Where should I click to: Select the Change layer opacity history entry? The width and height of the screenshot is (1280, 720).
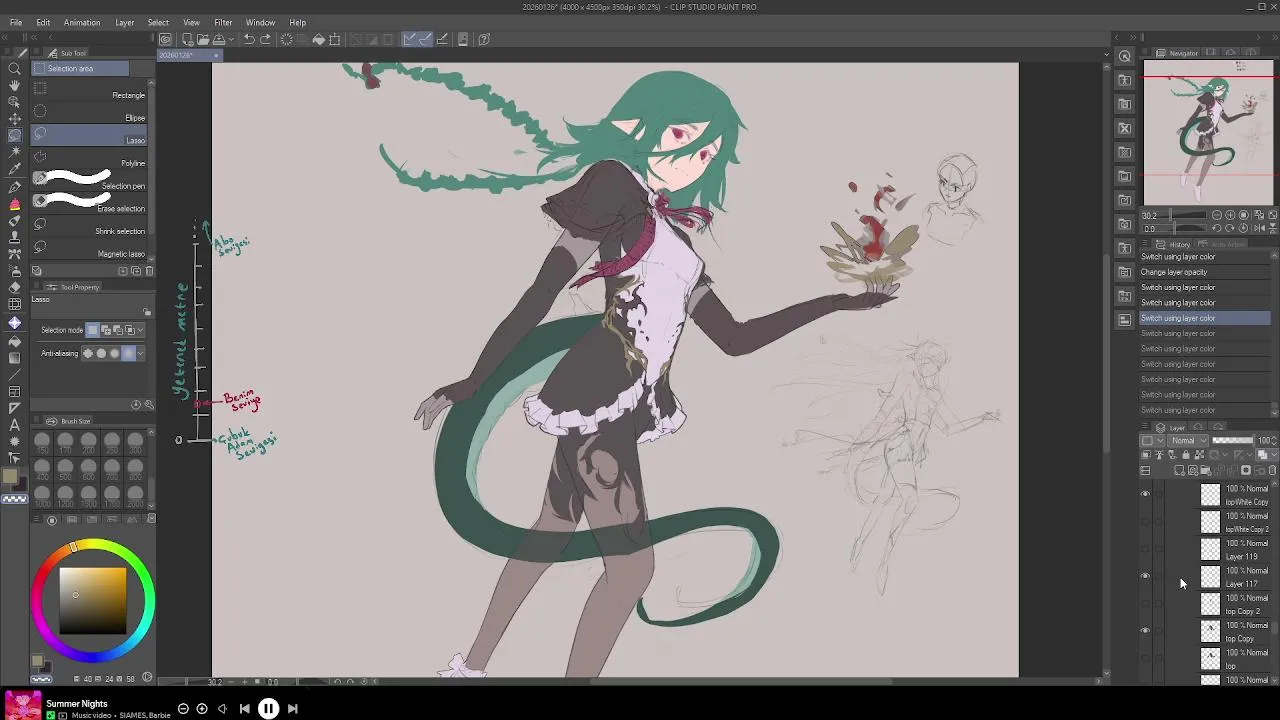pyautogui.click(x=1205, y=272)
